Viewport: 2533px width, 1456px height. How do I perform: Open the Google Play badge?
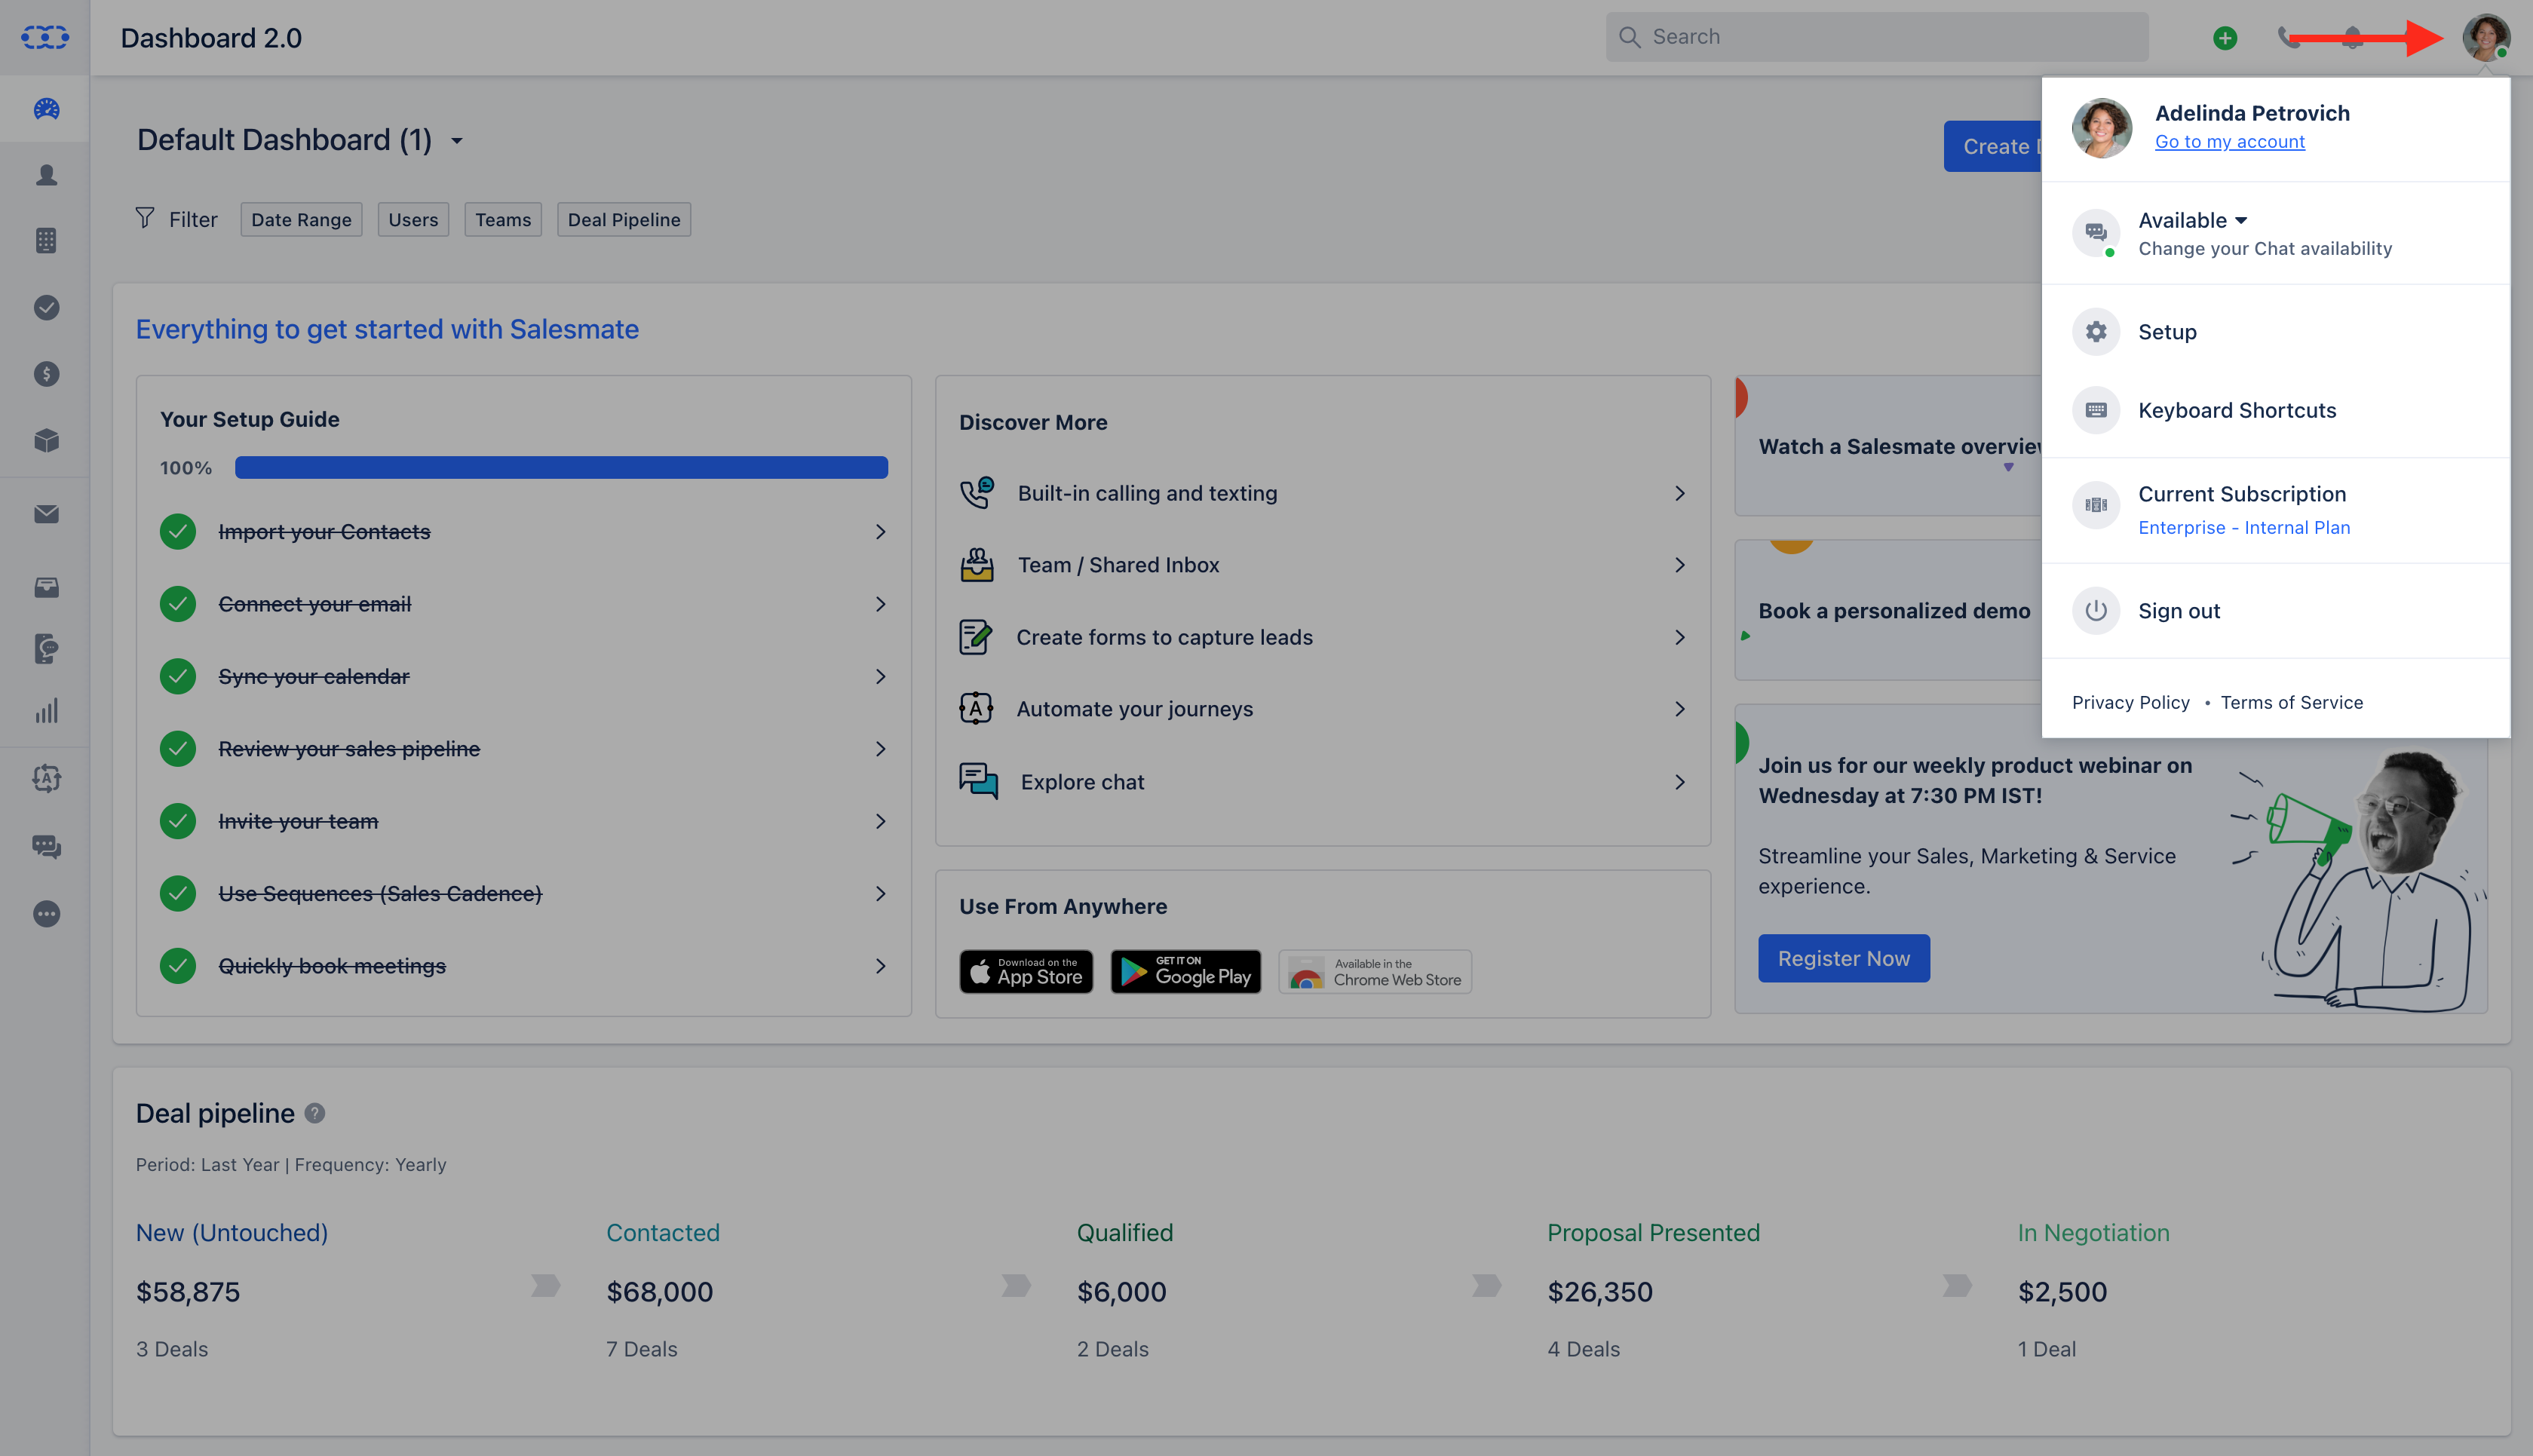pos(1185,971)
